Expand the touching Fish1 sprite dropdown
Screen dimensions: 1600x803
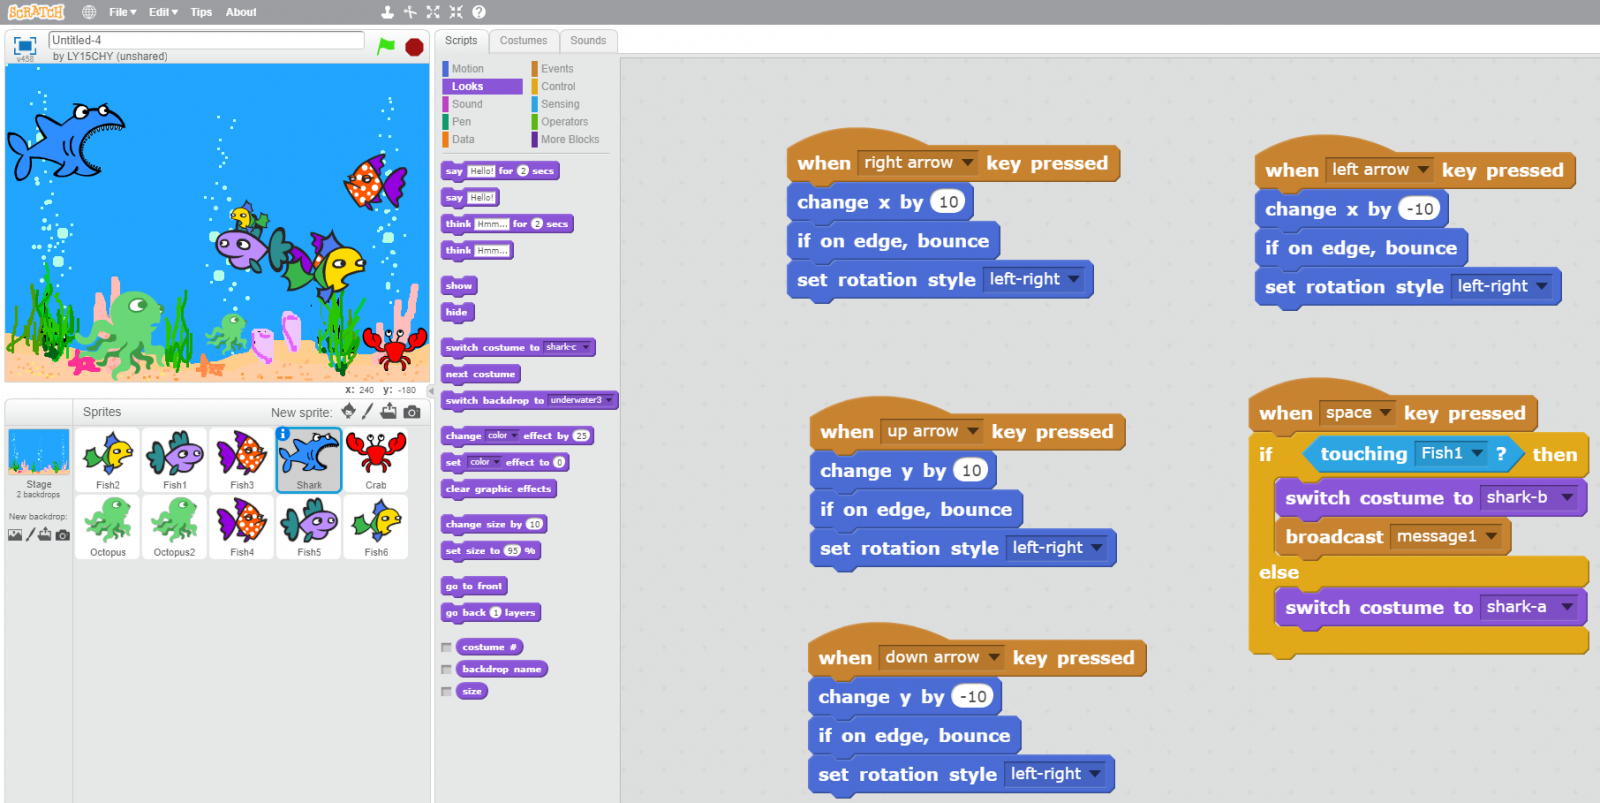point(1477,454)
